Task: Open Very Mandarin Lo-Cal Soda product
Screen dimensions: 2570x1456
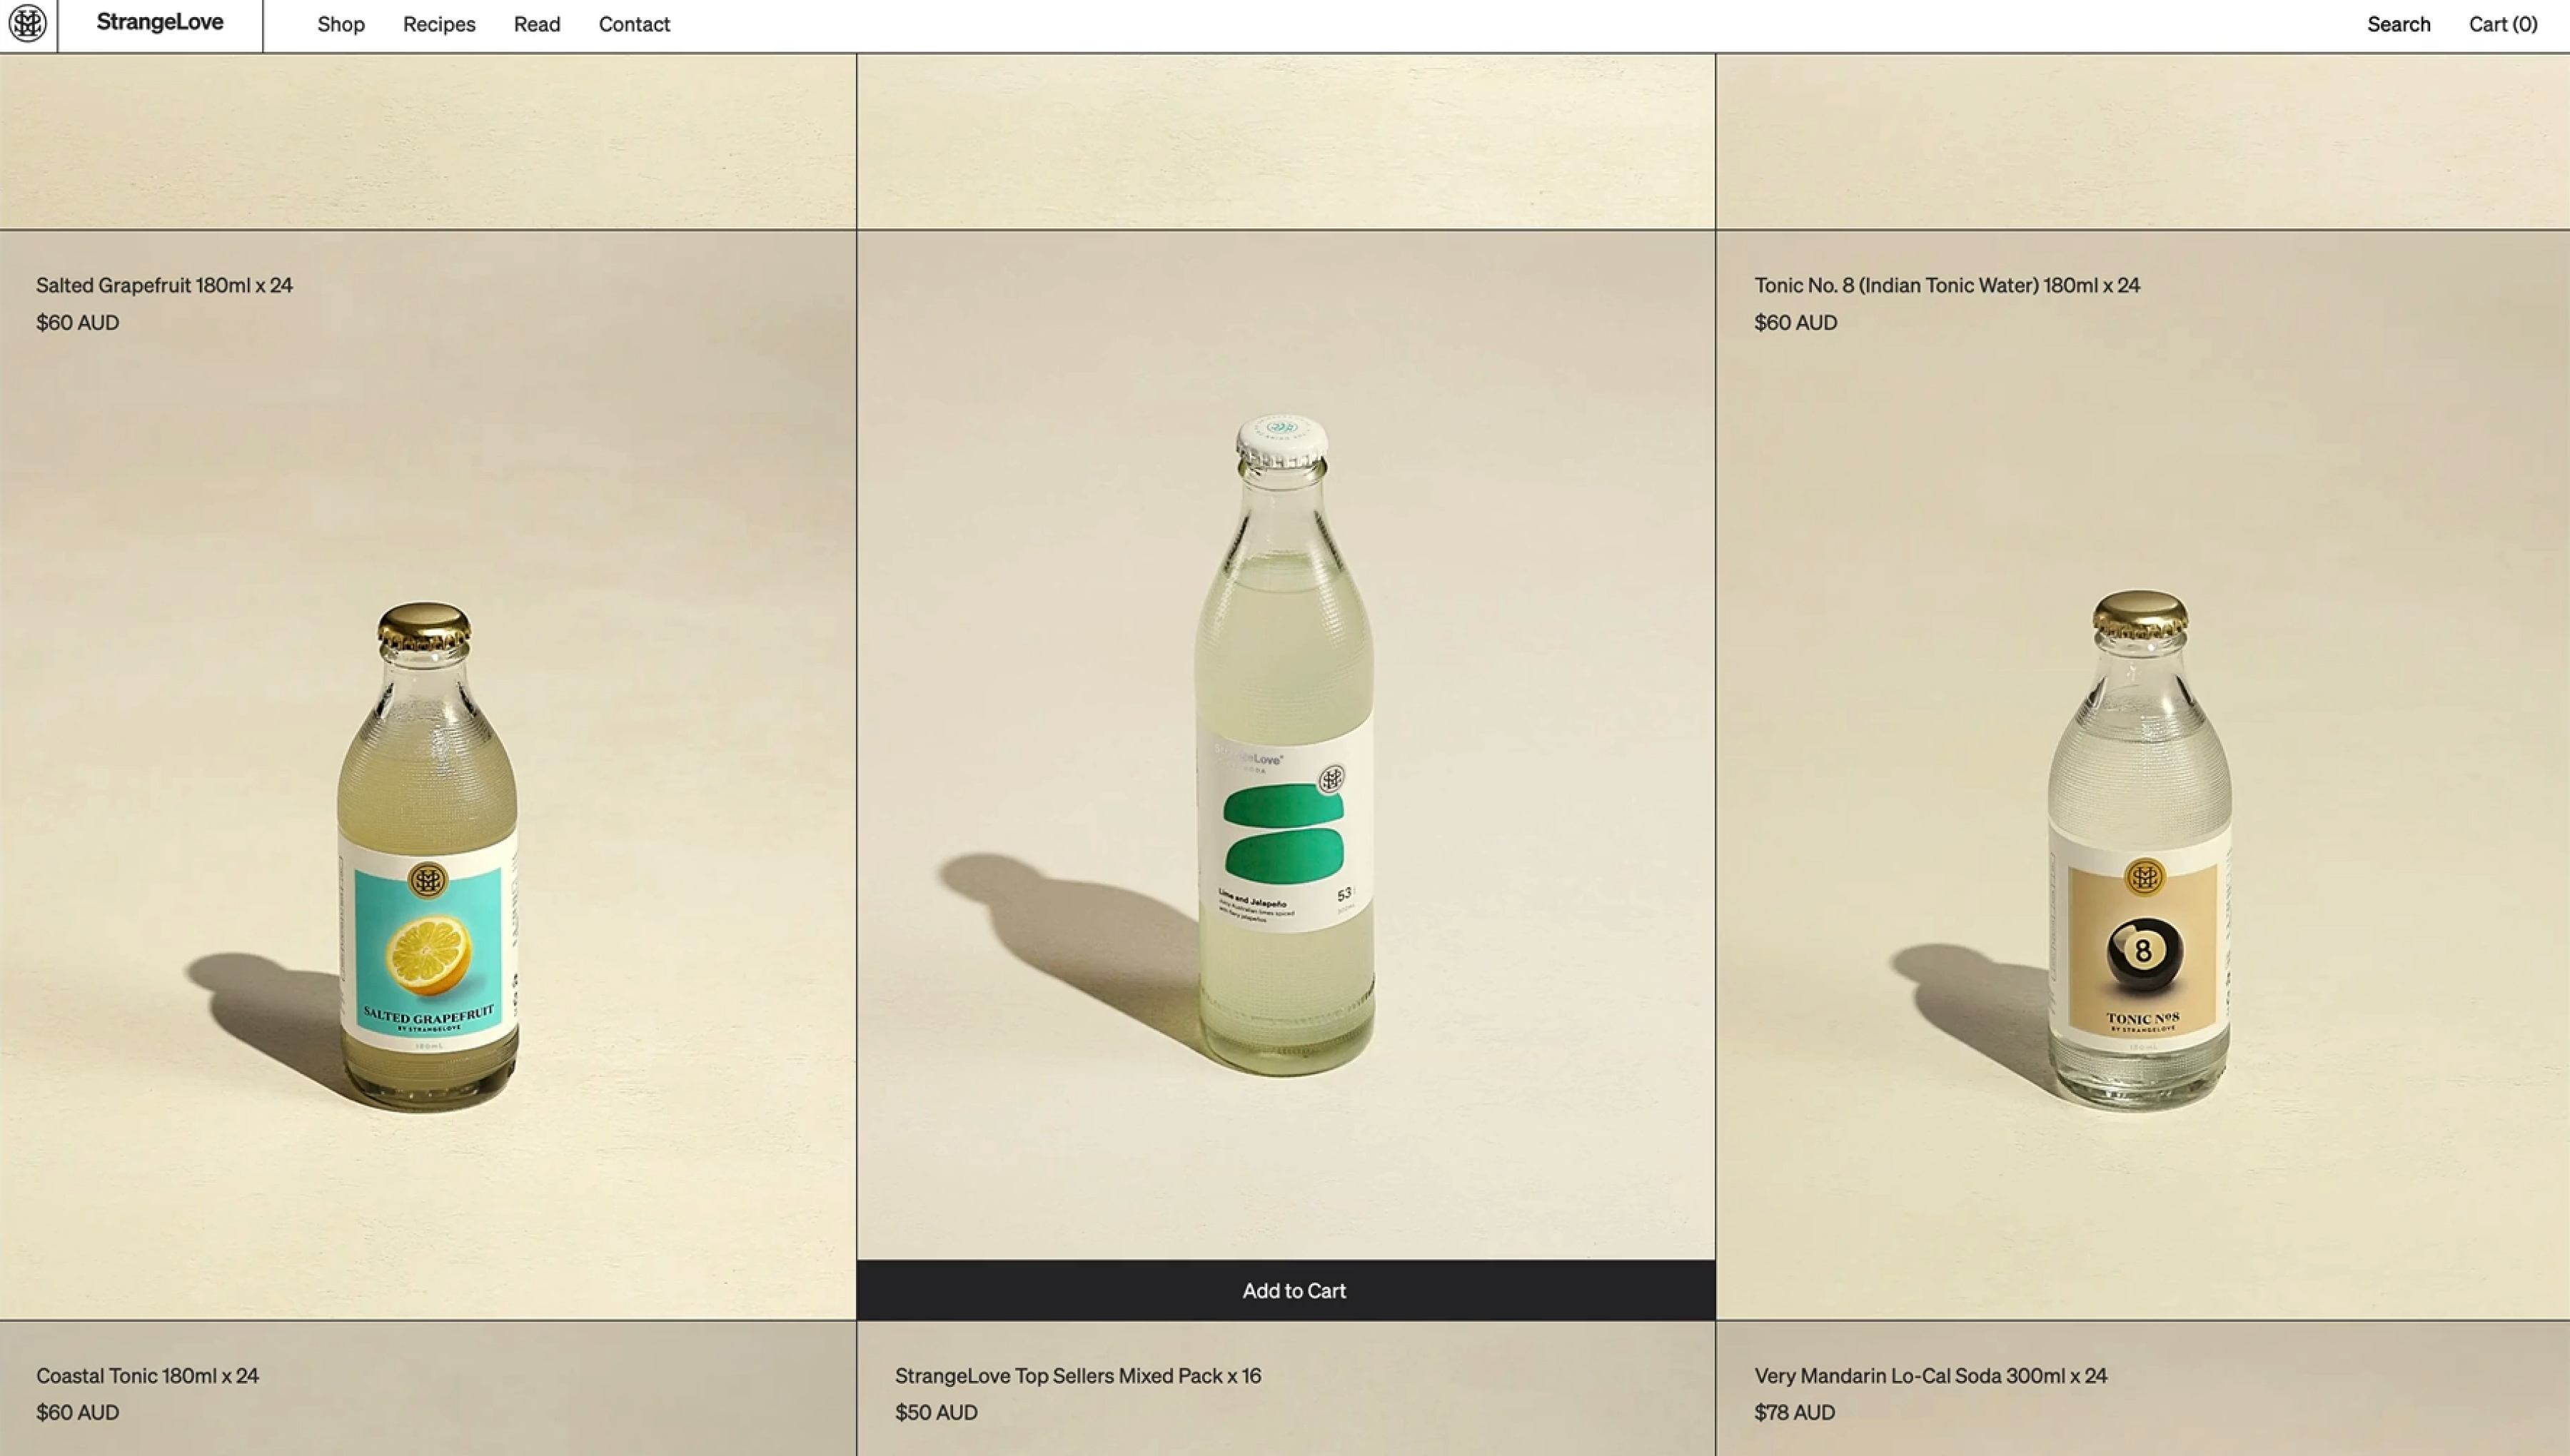Action: coord(1931,1376)
